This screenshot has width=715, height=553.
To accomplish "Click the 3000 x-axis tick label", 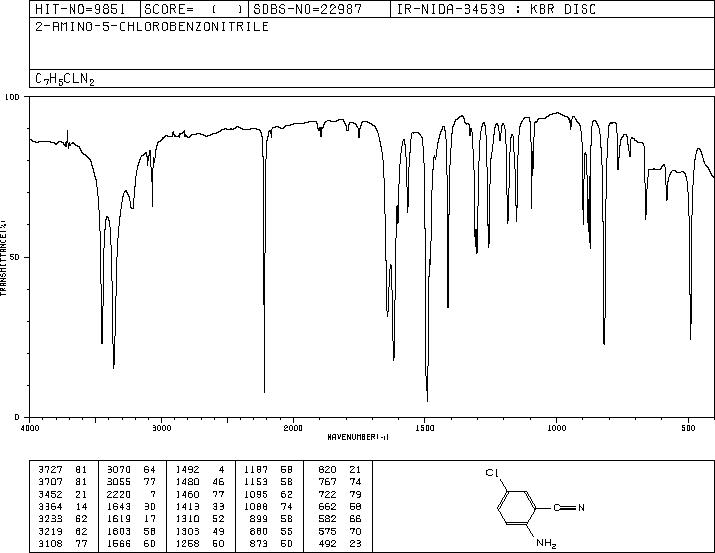I will click(x=161, y=428).
